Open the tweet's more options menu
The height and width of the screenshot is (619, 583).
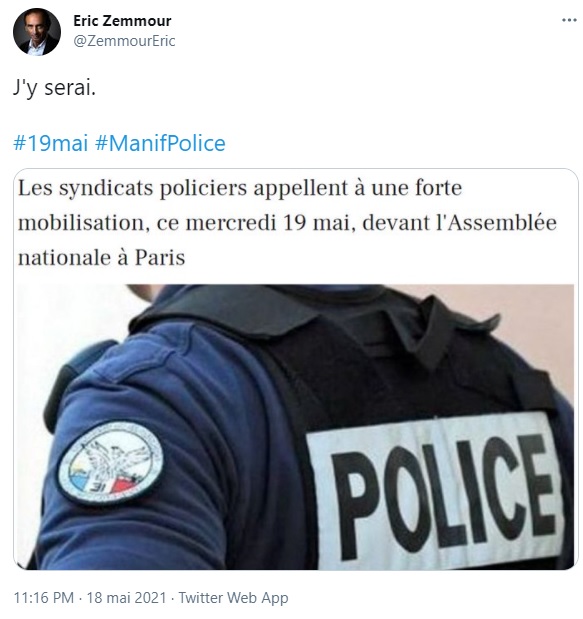point(569,20)
